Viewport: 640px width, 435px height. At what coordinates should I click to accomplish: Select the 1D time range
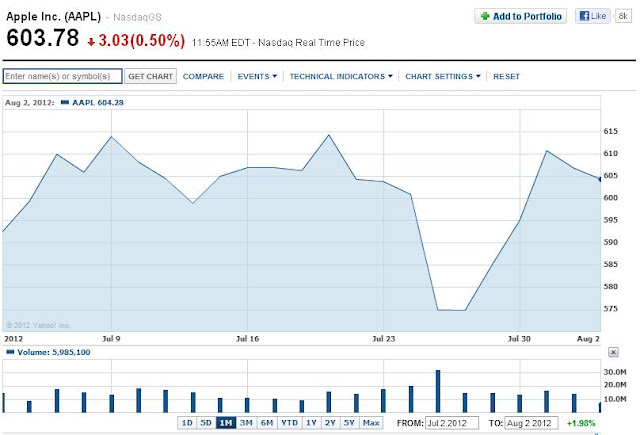[187, 423]
